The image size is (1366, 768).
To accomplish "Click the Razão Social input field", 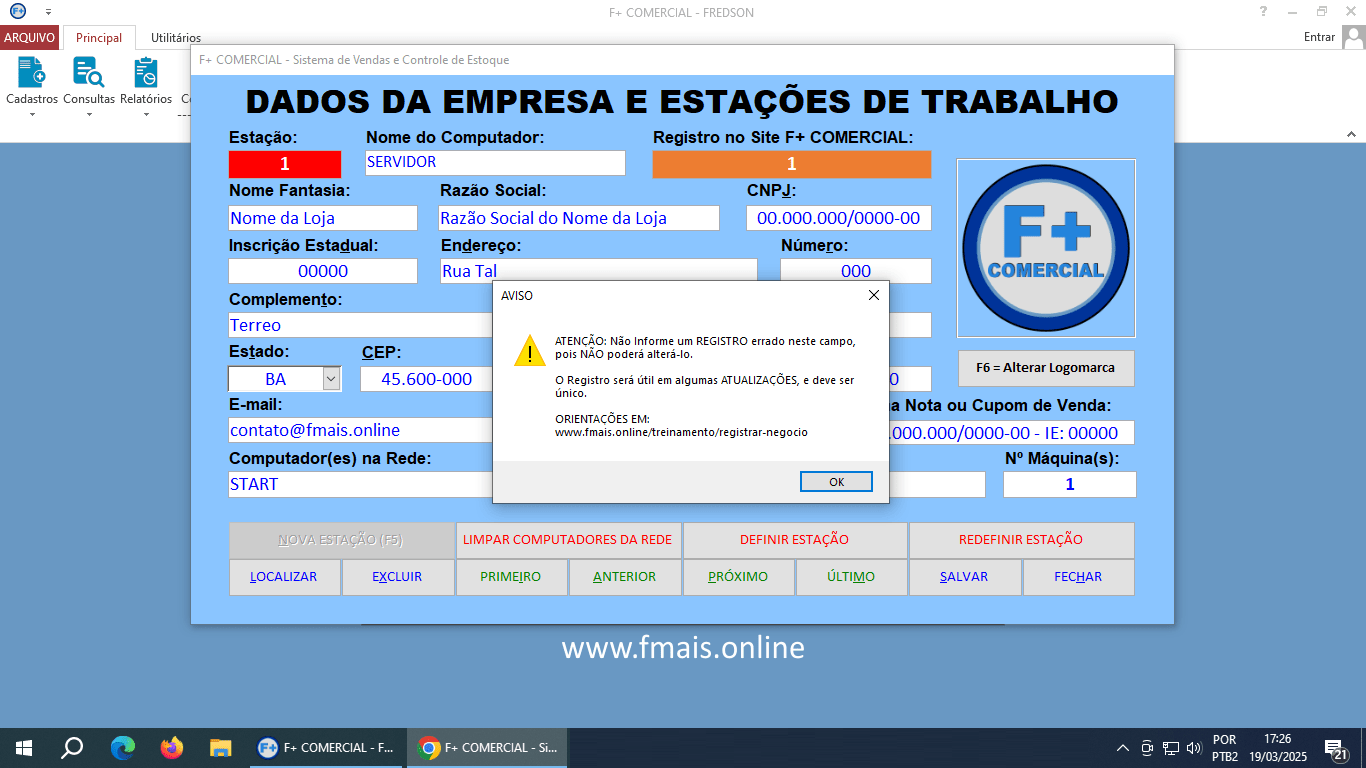I will click(x=579, y=218).
